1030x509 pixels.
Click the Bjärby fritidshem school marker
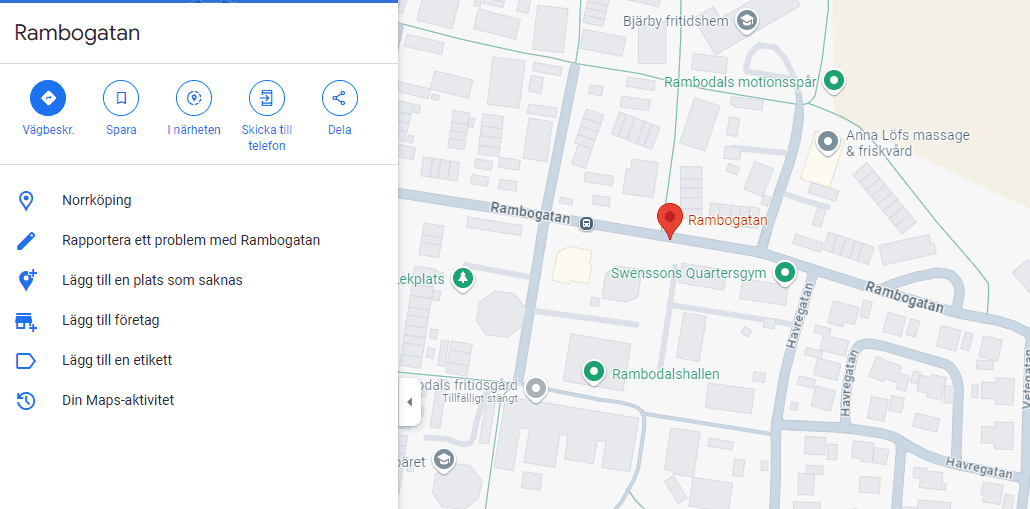746,20
